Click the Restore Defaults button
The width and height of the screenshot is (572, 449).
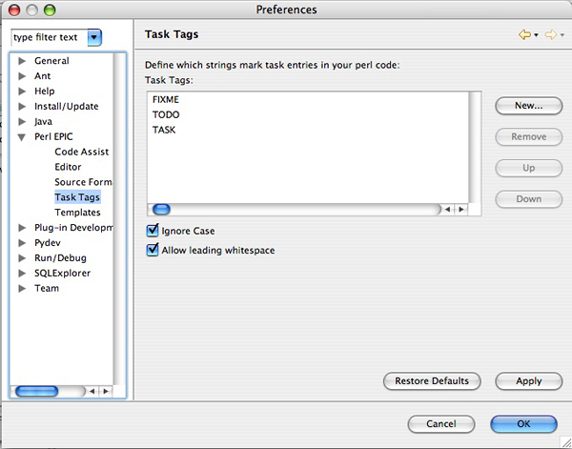pyautogui.click(x=432, y=381)
